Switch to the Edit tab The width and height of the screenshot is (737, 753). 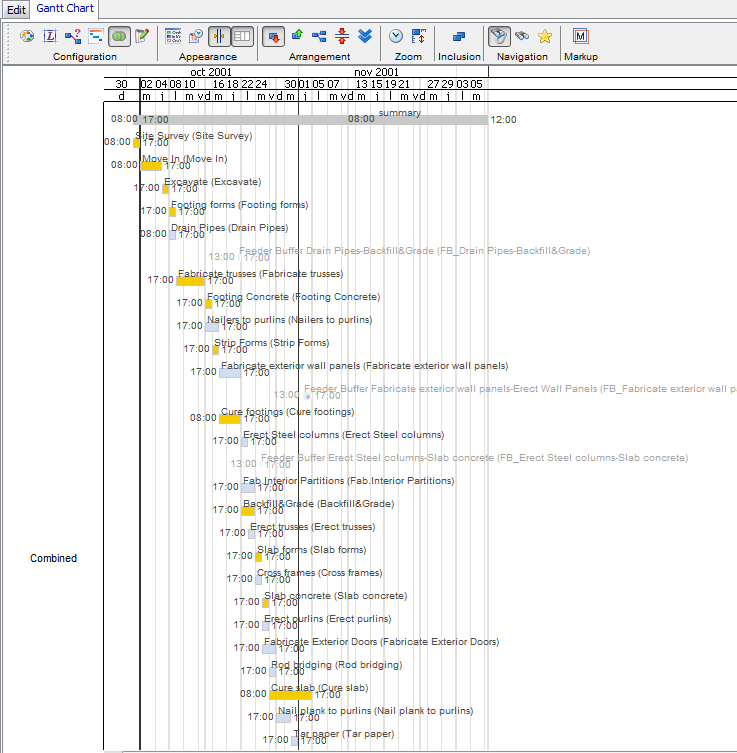click(16, 9)
